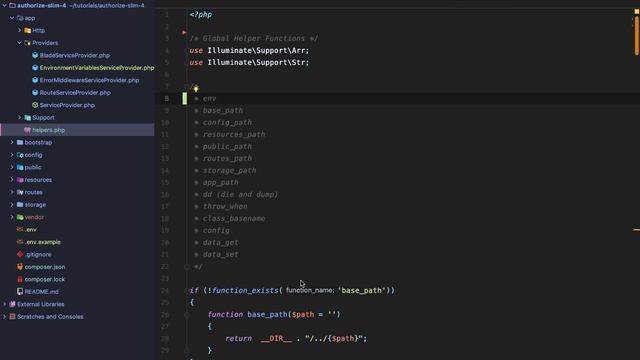Expand the bootstrap folder chevron
640x360 pixels.
click(12, 142)
